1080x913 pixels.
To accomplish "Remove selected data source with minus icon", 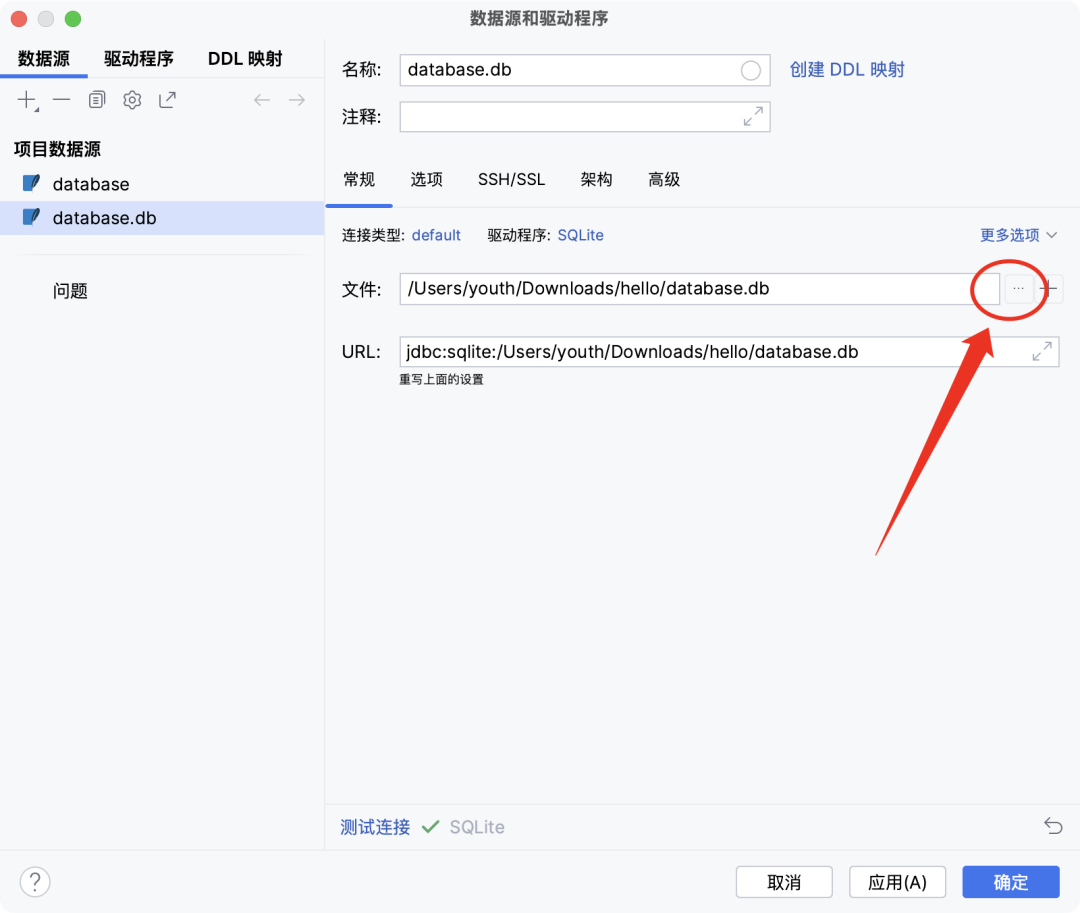I will 61,99.
